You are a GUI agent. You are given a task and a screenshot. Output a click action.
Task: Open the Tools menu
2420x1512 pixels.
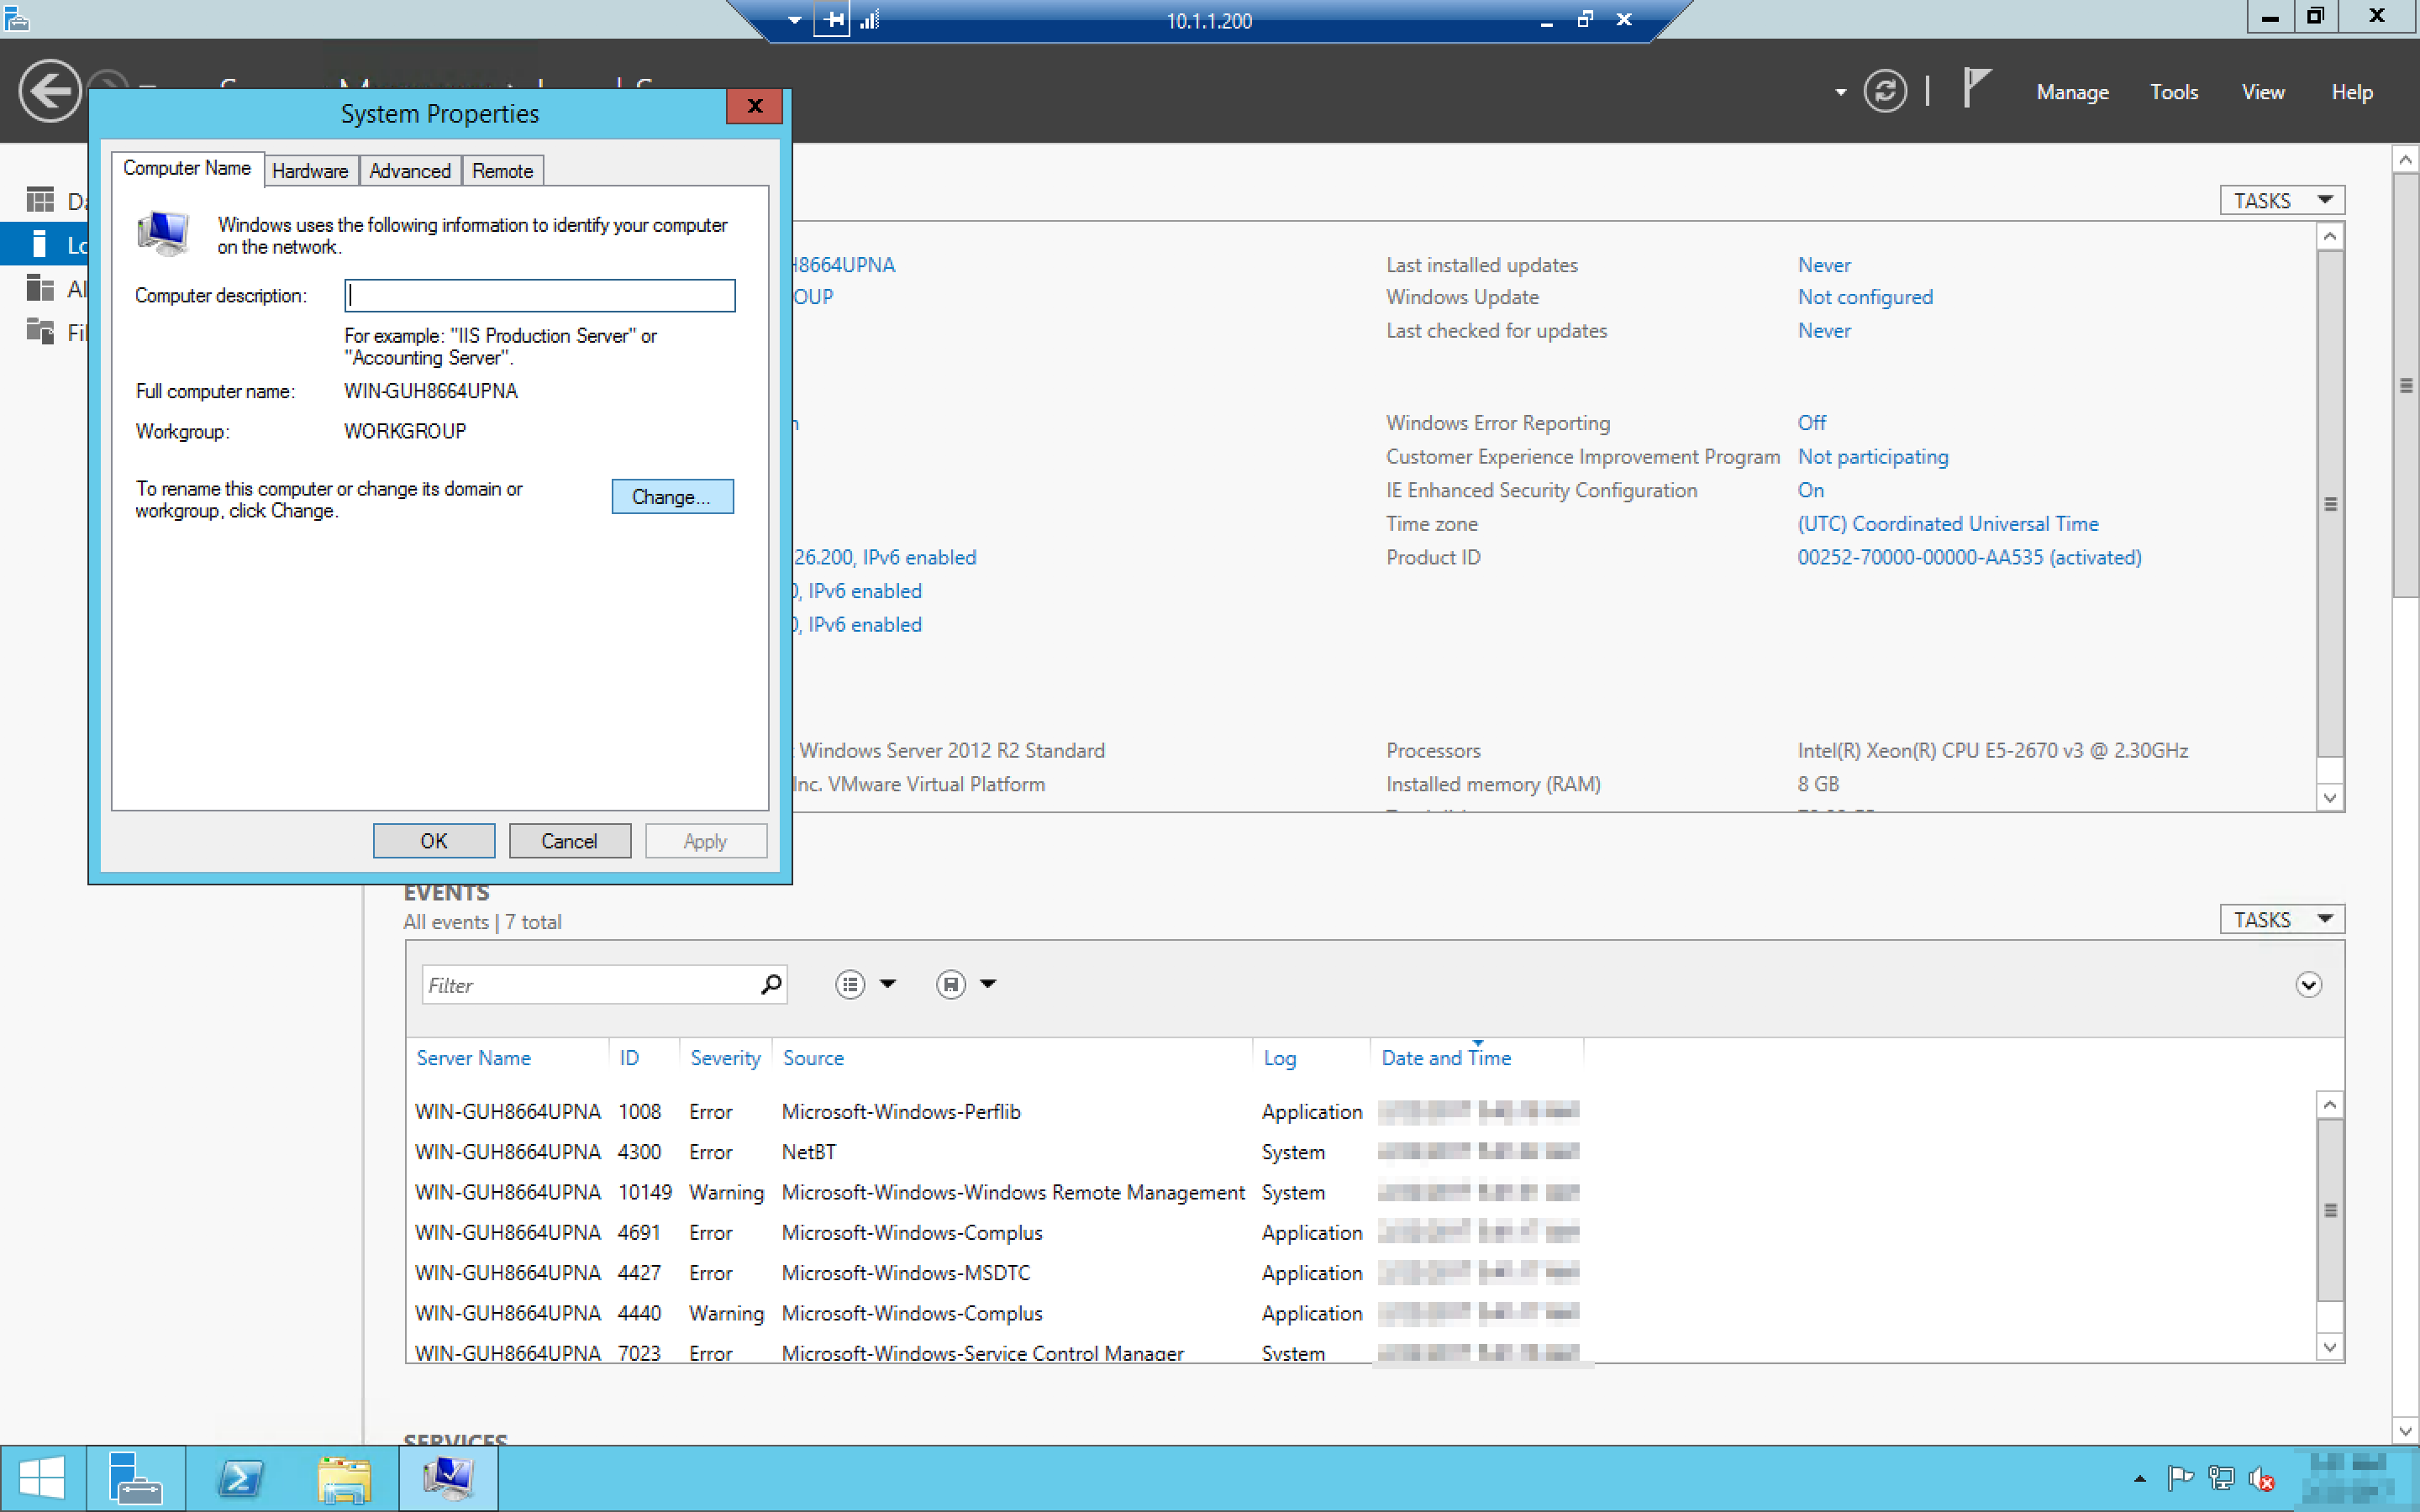coord(2173,92)
